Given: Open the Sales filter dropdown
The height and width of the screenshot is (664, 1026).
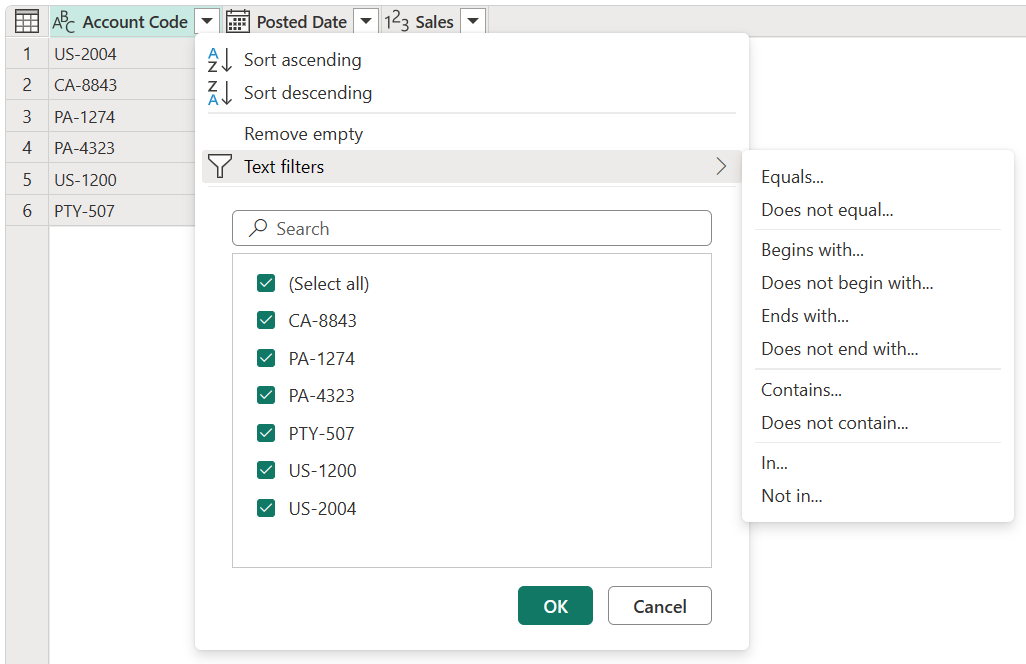Looking at the screenshot, I should pyautogui.click(x=472, y=20).
